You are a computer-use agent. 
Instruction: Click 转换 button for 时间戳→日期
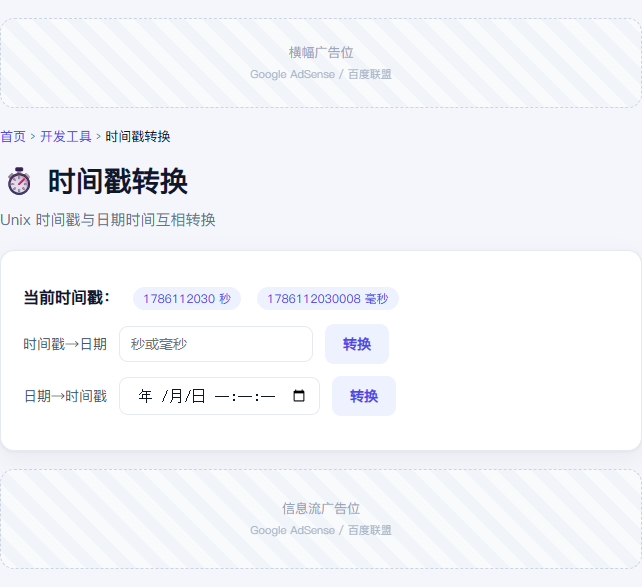357,344
